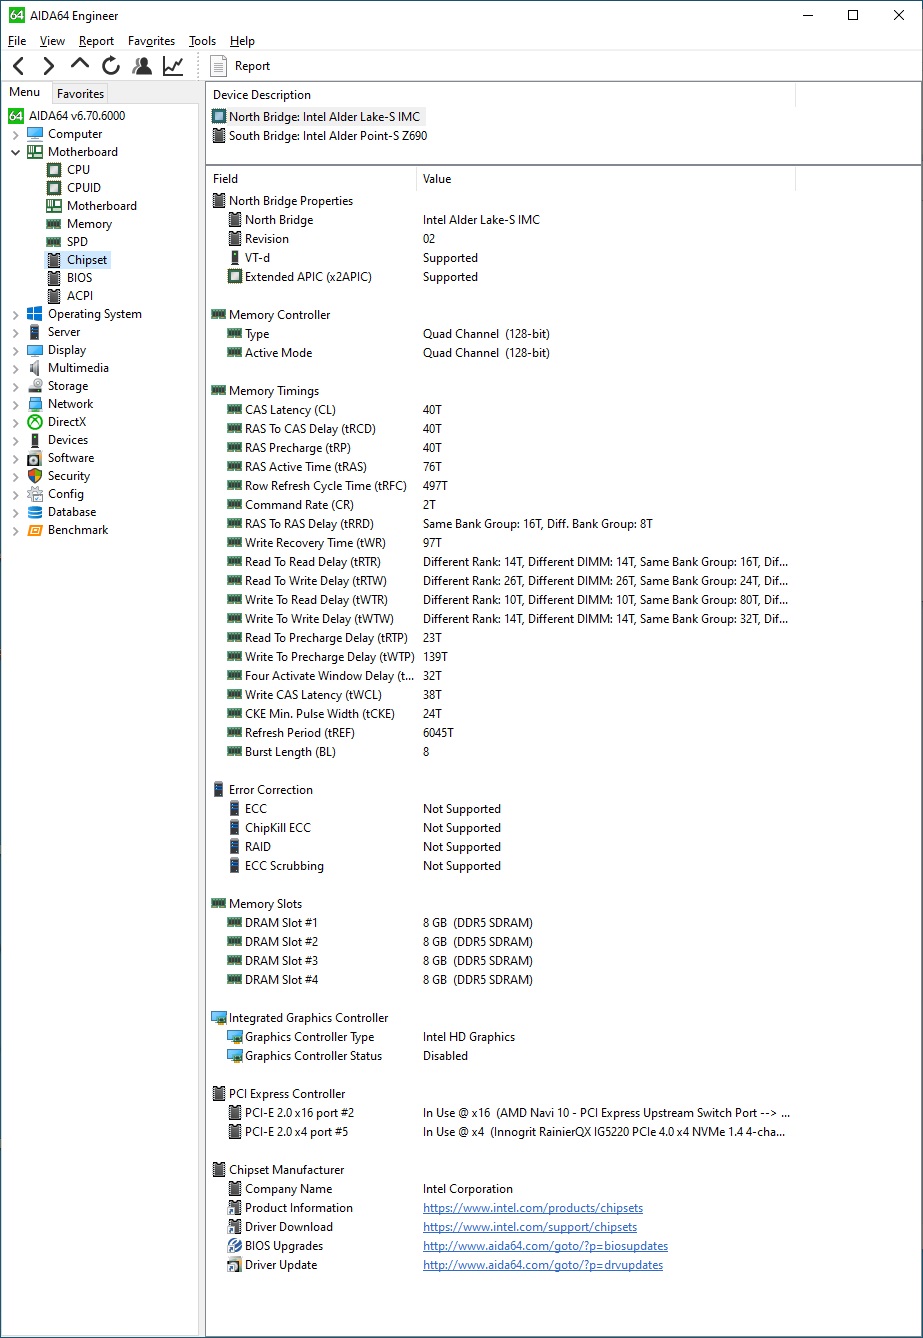Click the Value column header
The width and height of the screenshot is (923, 1338).
point(606,179)
